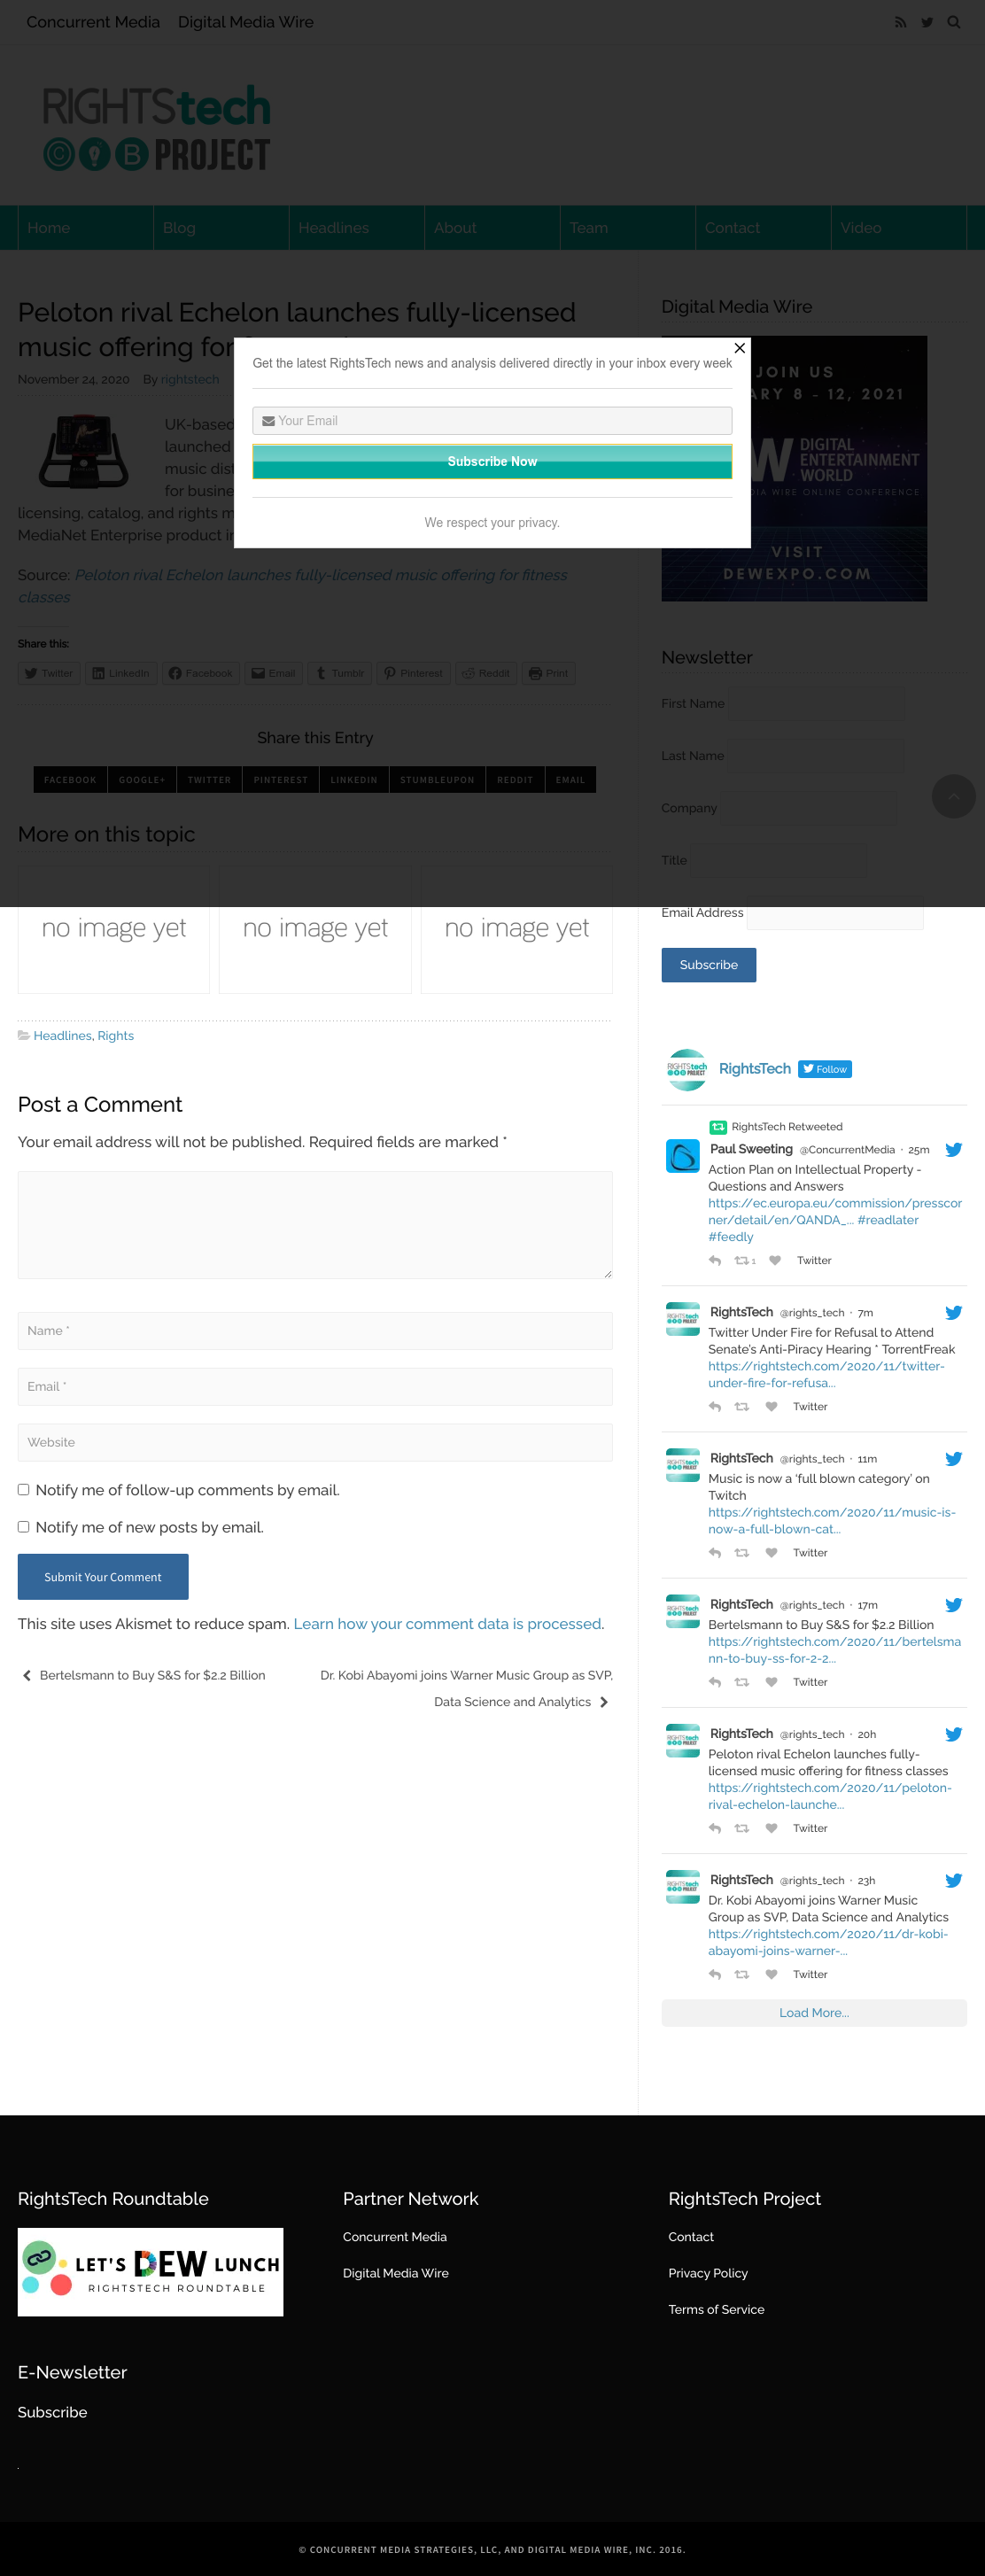Screen dimensions: 985x2576
Task: Open Terms of Service footer link
Action: pos(716,2309)
